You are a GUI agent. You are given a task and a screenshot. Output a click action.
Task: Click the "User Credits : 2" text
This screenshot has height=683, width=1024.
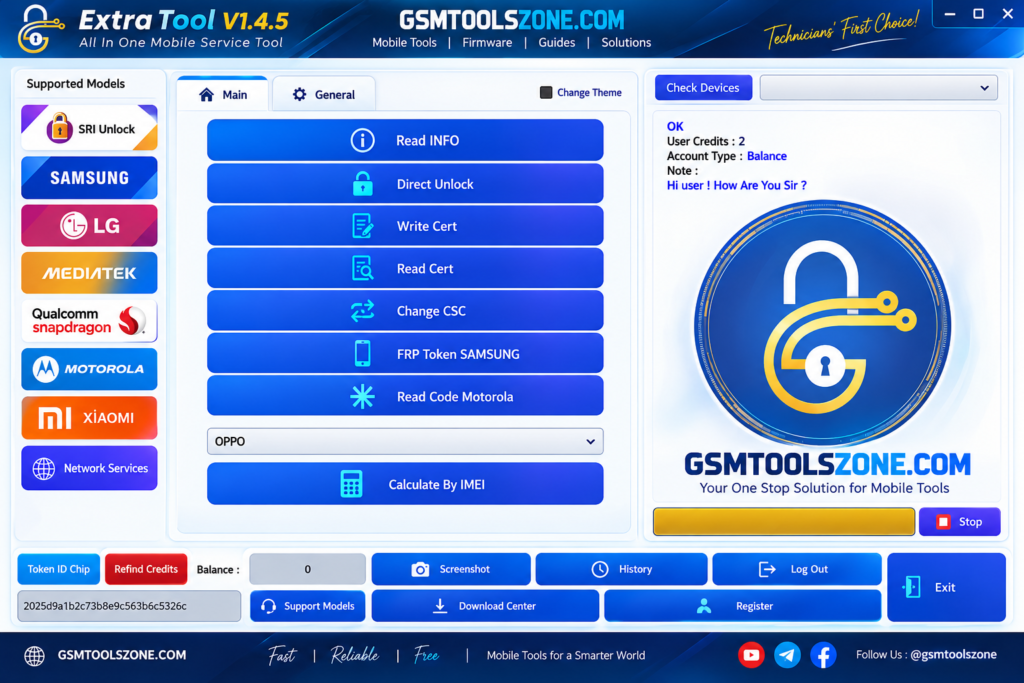pyautogui.click(x=706, y=141)
